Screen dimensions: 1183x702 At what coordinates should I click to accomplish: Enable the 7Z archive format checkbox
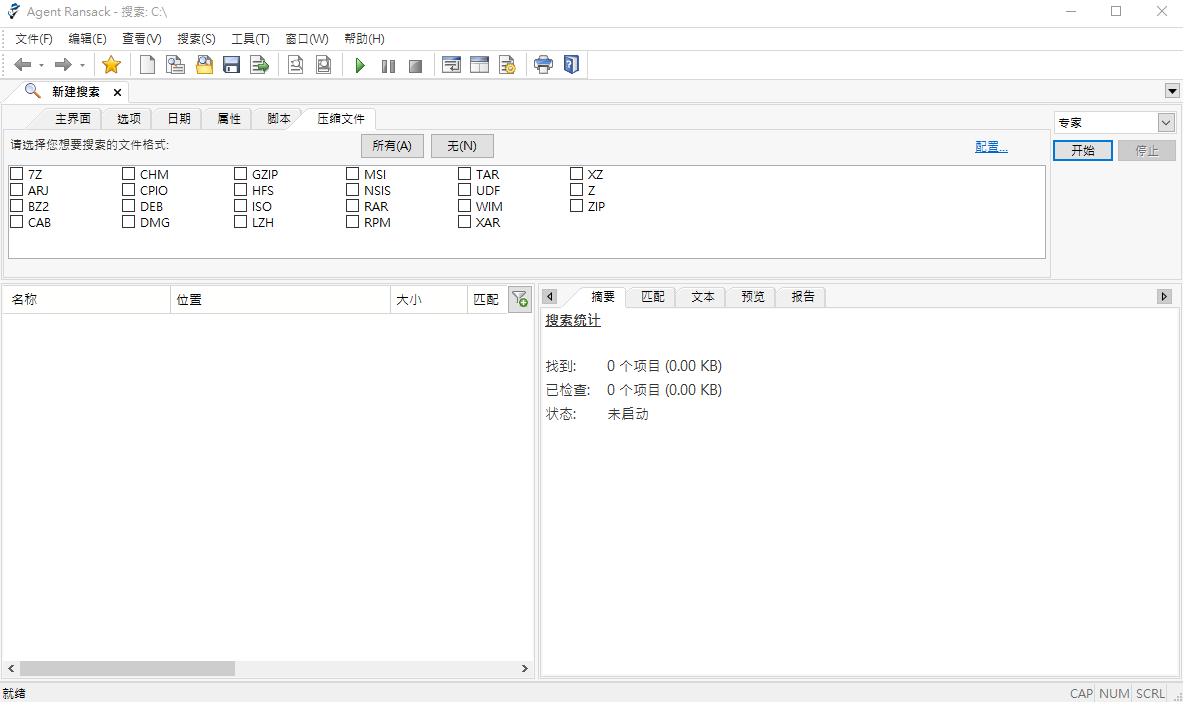[17, 174]
